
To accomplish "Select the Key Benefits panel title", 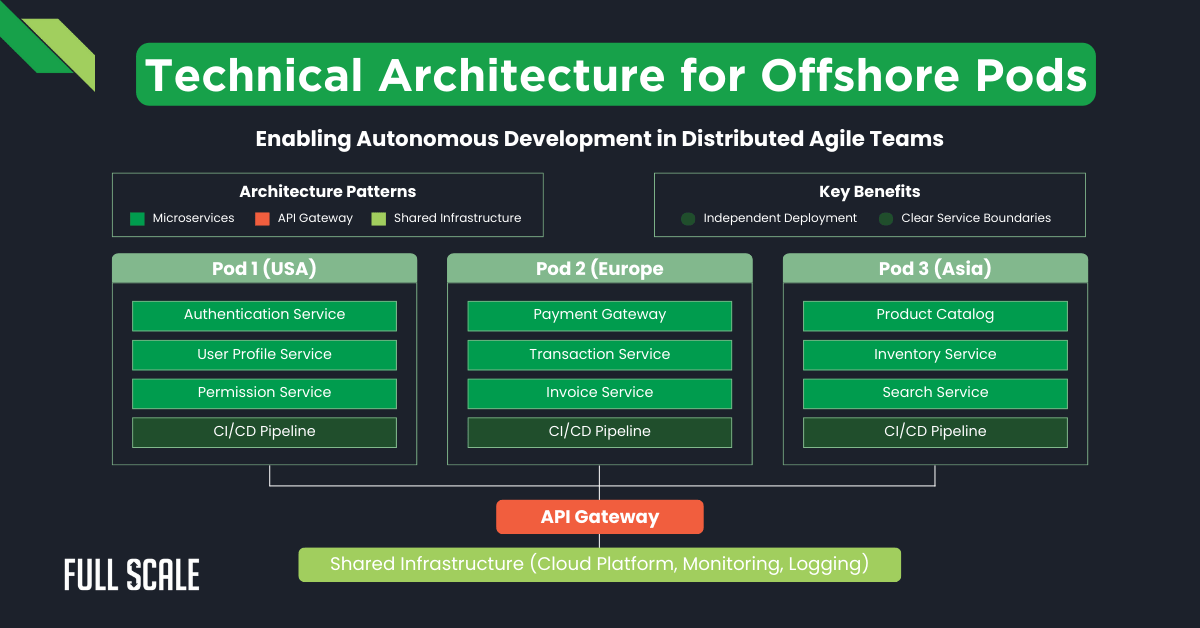I will 869,191.
